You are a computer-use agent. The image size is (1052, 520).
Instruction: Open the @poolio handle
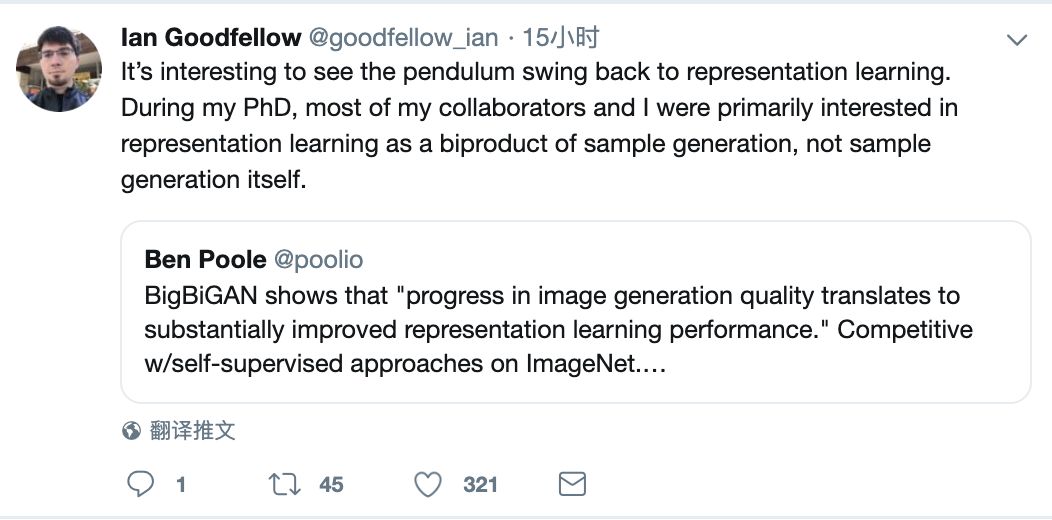318,260
